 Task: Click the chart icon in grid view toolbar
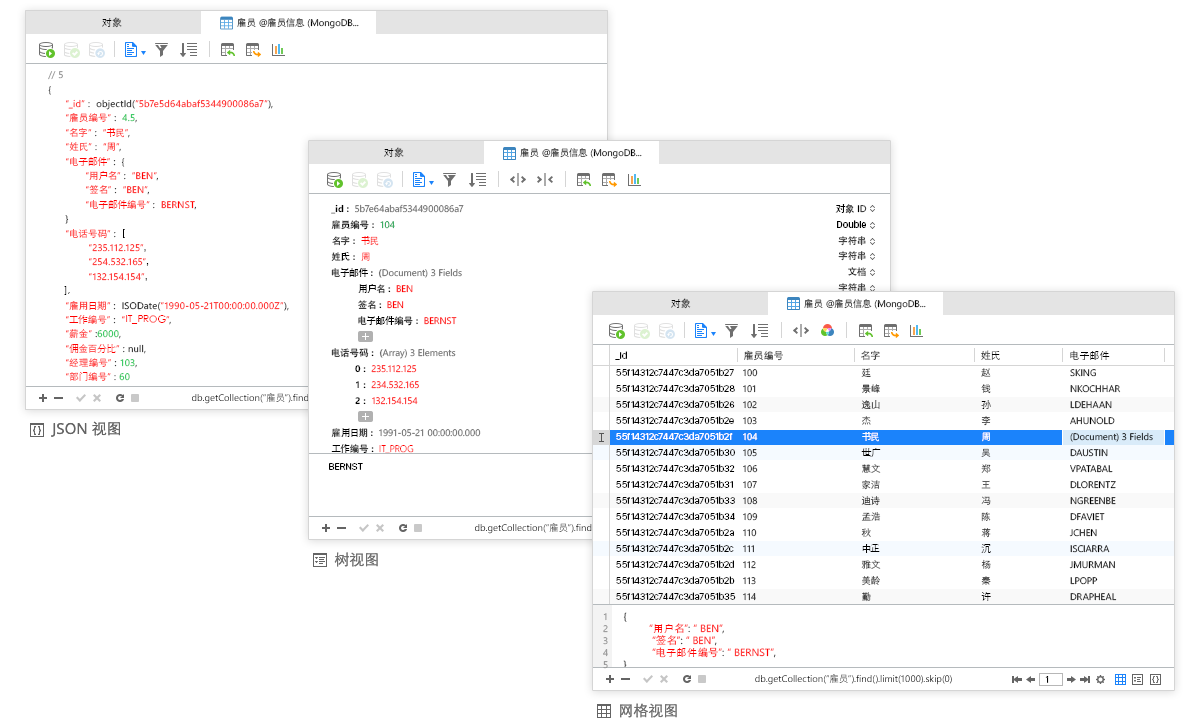click(916, 331)
